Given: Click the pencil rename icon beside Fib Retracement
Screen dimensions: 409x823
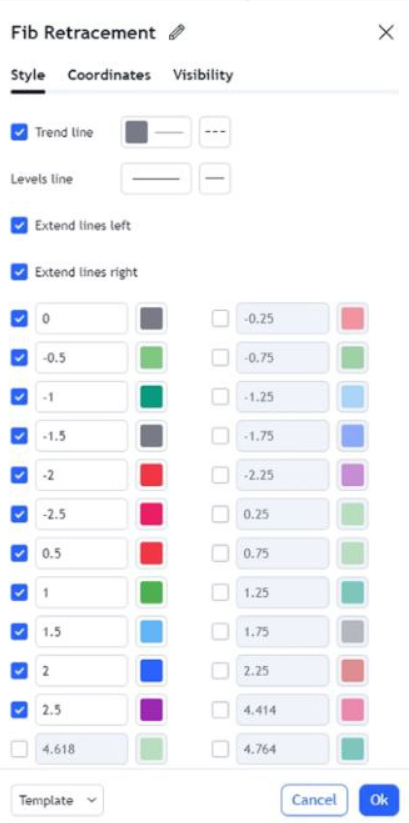Looking at the screenshot, I should (x=177, y=33).
